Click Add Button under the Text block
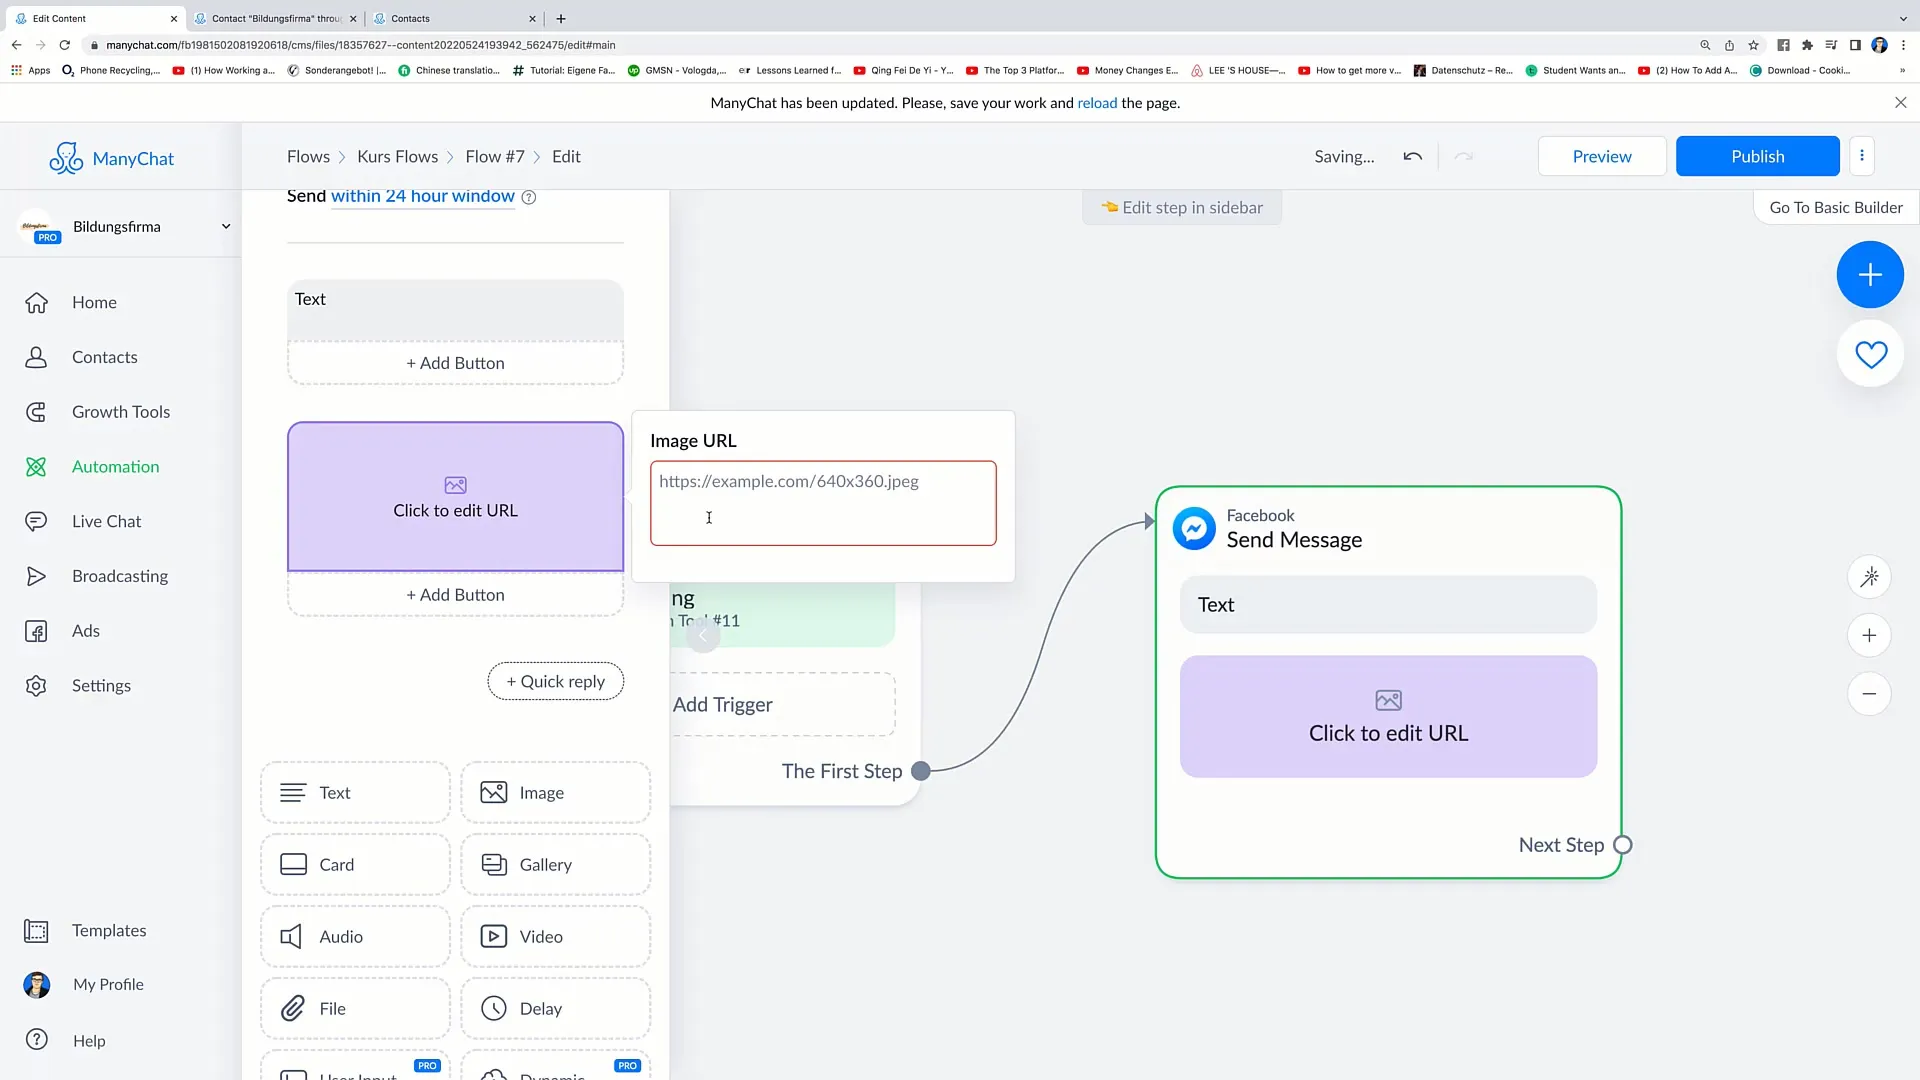Screen dimensions: 1920x1080 point(455,363)
